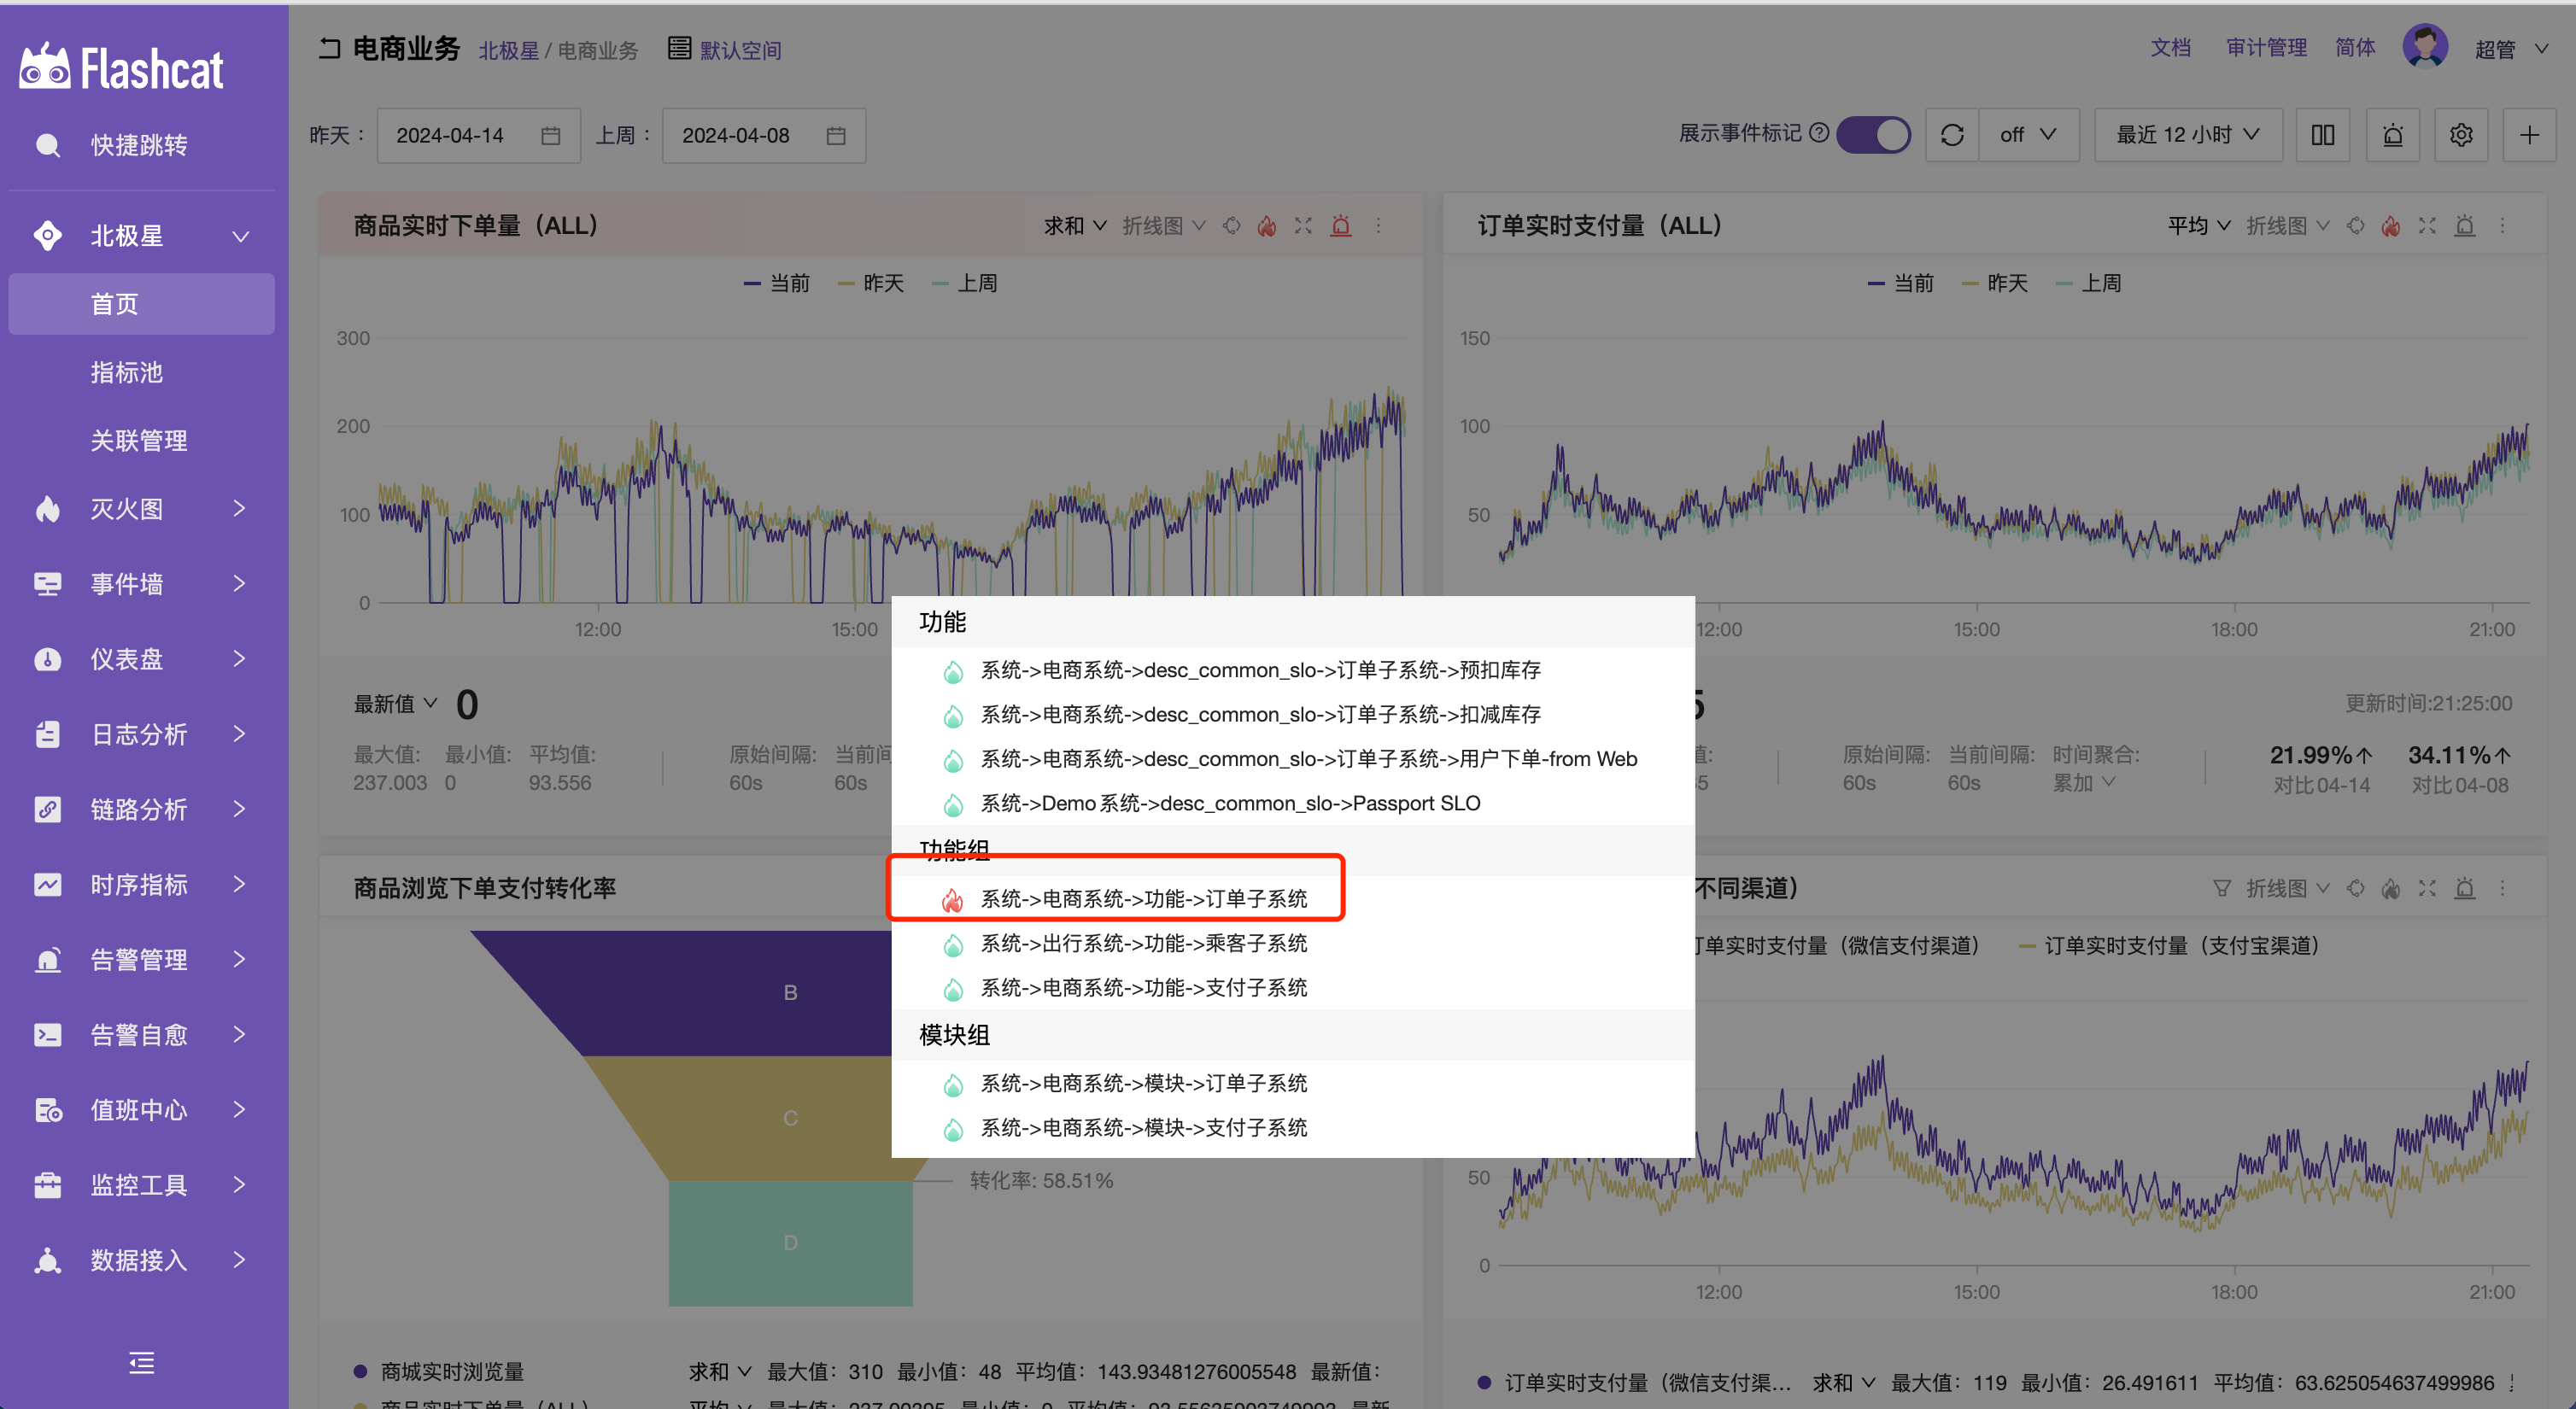Image resolution: width=2576 pixels, height=1409 pixels.
Task: Click the plus add button in toolbar
Action: (x=2529, y=135)
